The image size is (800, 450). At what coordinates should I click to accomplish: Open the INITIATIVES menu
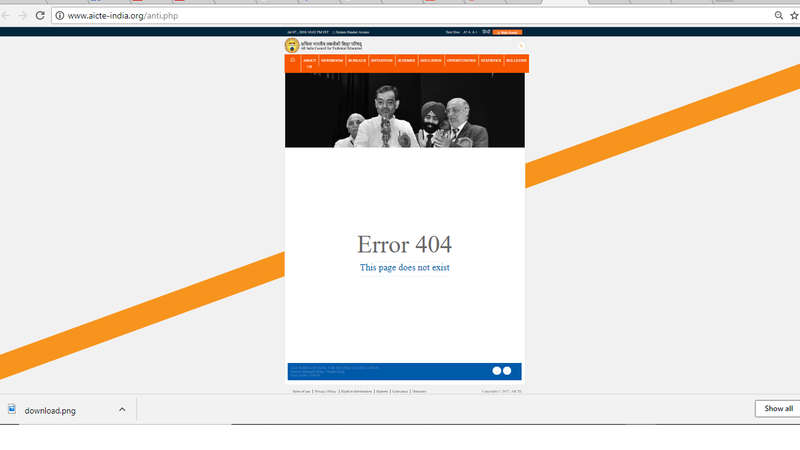[382, 60]
